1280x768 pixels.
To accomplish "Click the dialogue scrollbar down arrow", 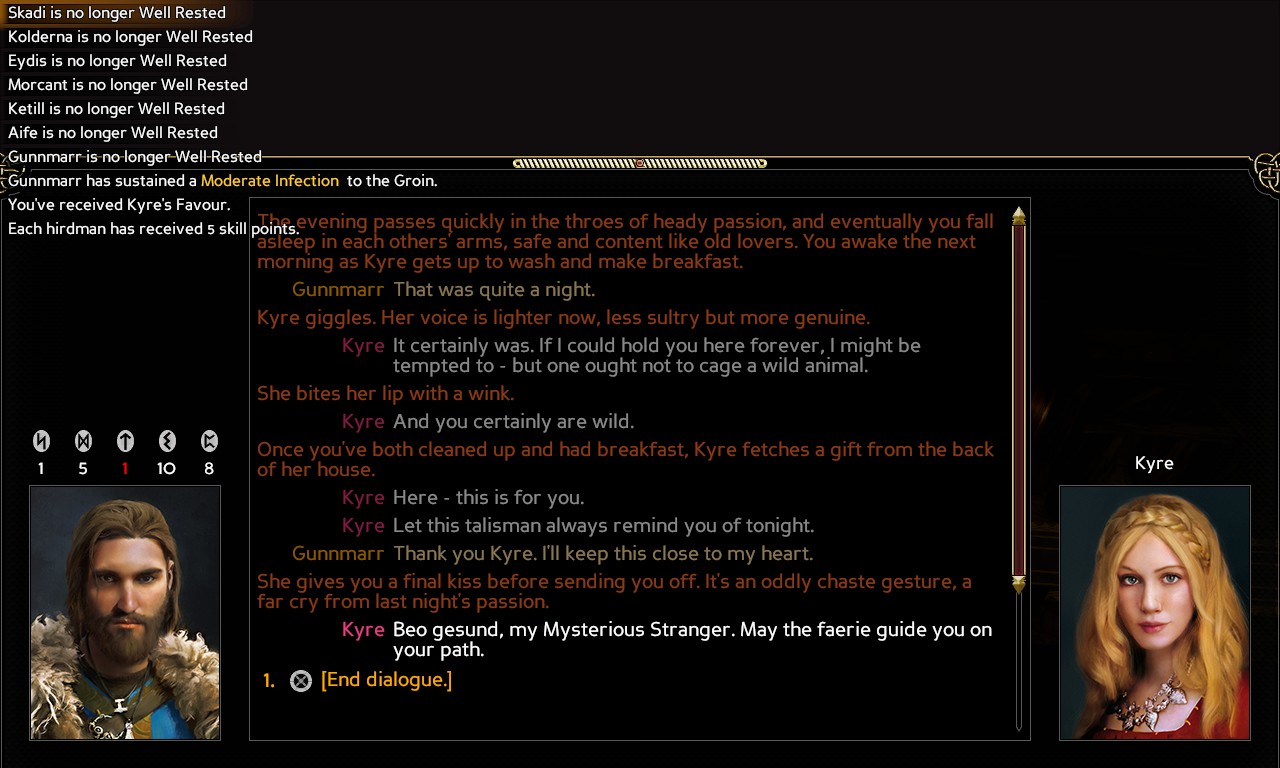I will 1019,585.
